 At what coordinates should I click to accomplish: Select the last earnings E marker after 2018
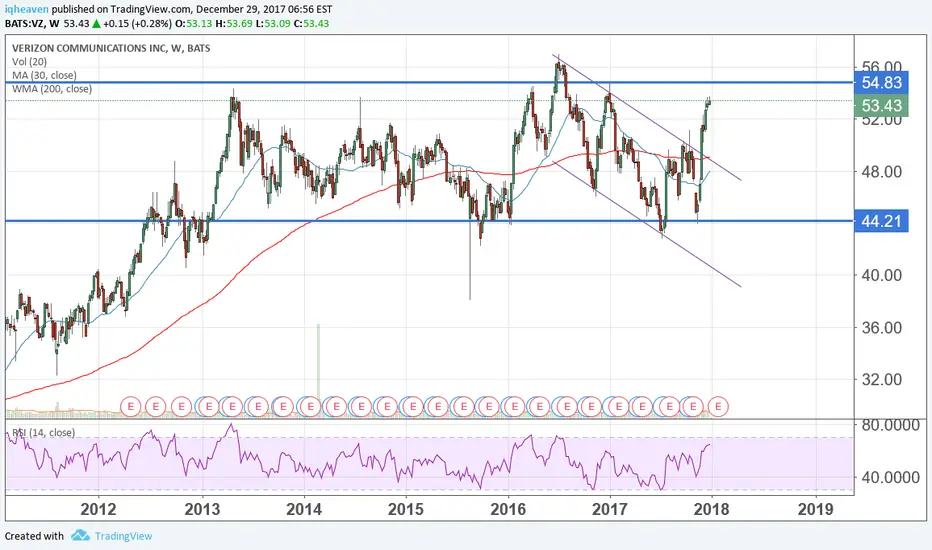[x=719, y=407]
